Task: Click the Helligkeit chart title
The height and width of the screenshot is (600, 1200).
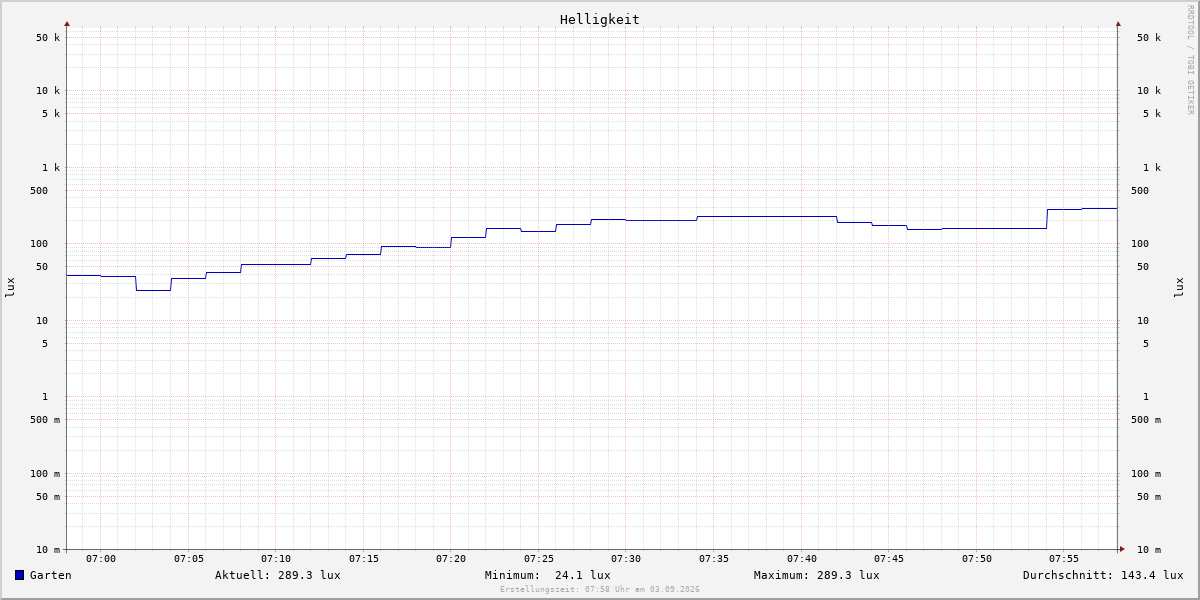Action: pyautogui.click(x=600, y=19)
